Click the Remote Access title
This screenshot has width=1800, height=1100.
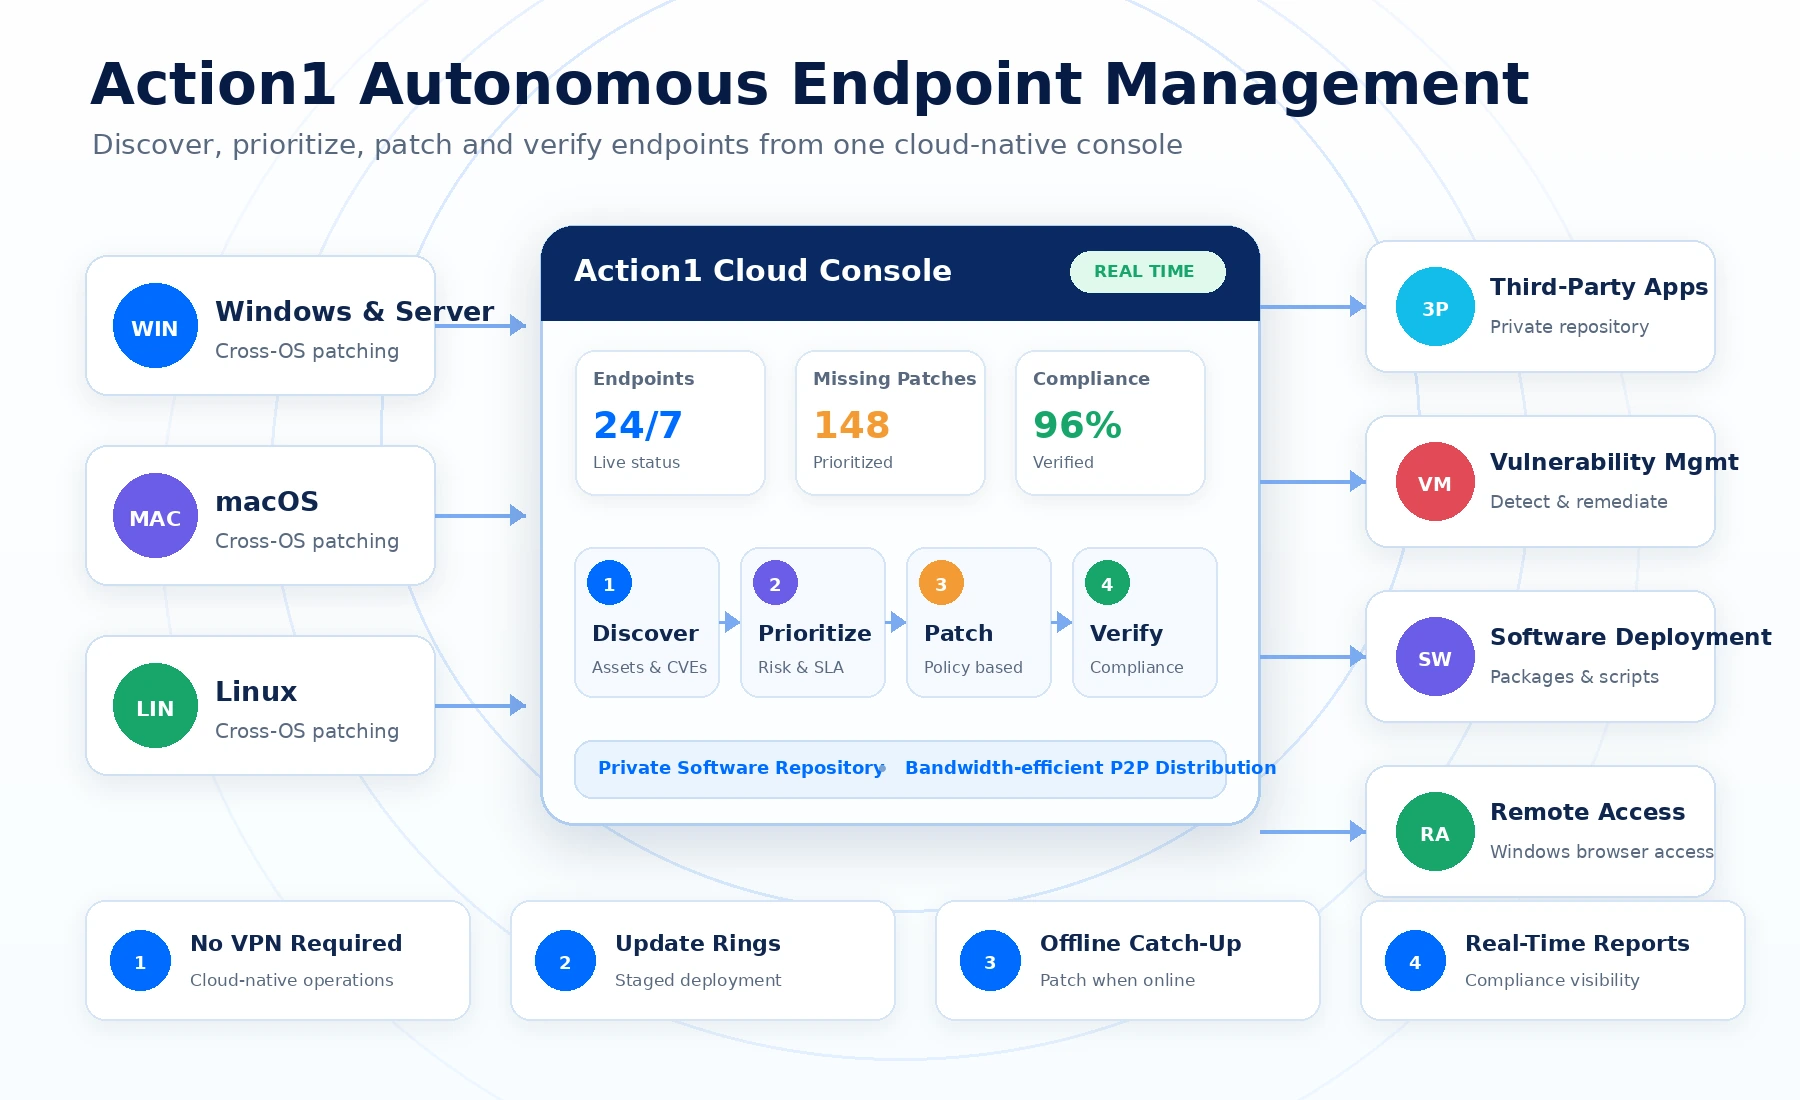click(1587, 812)
